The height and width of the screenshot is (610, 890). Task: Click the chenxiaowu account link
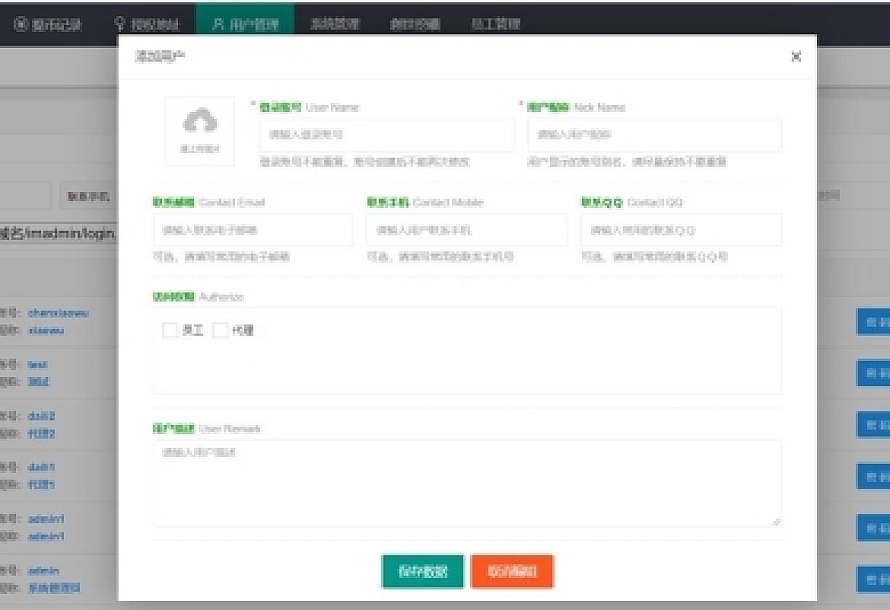tap(58, 313)
